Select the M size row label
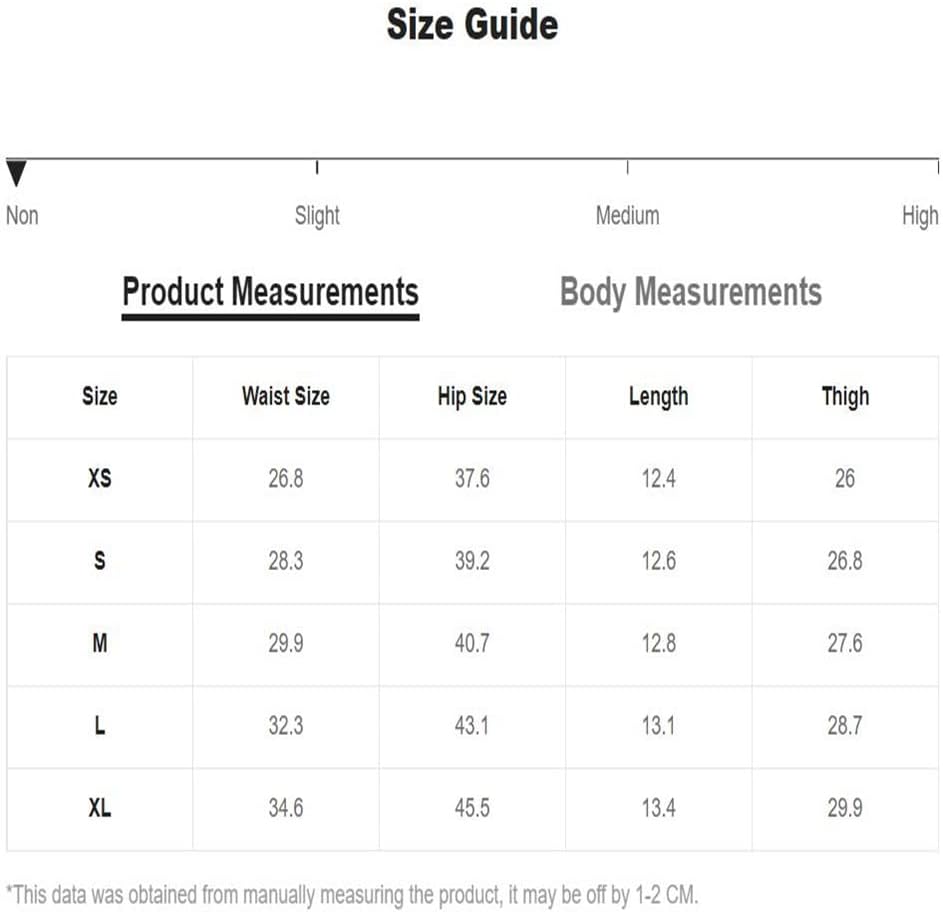Viewport: 943px width, 912px height. click(x=100, y=643)
